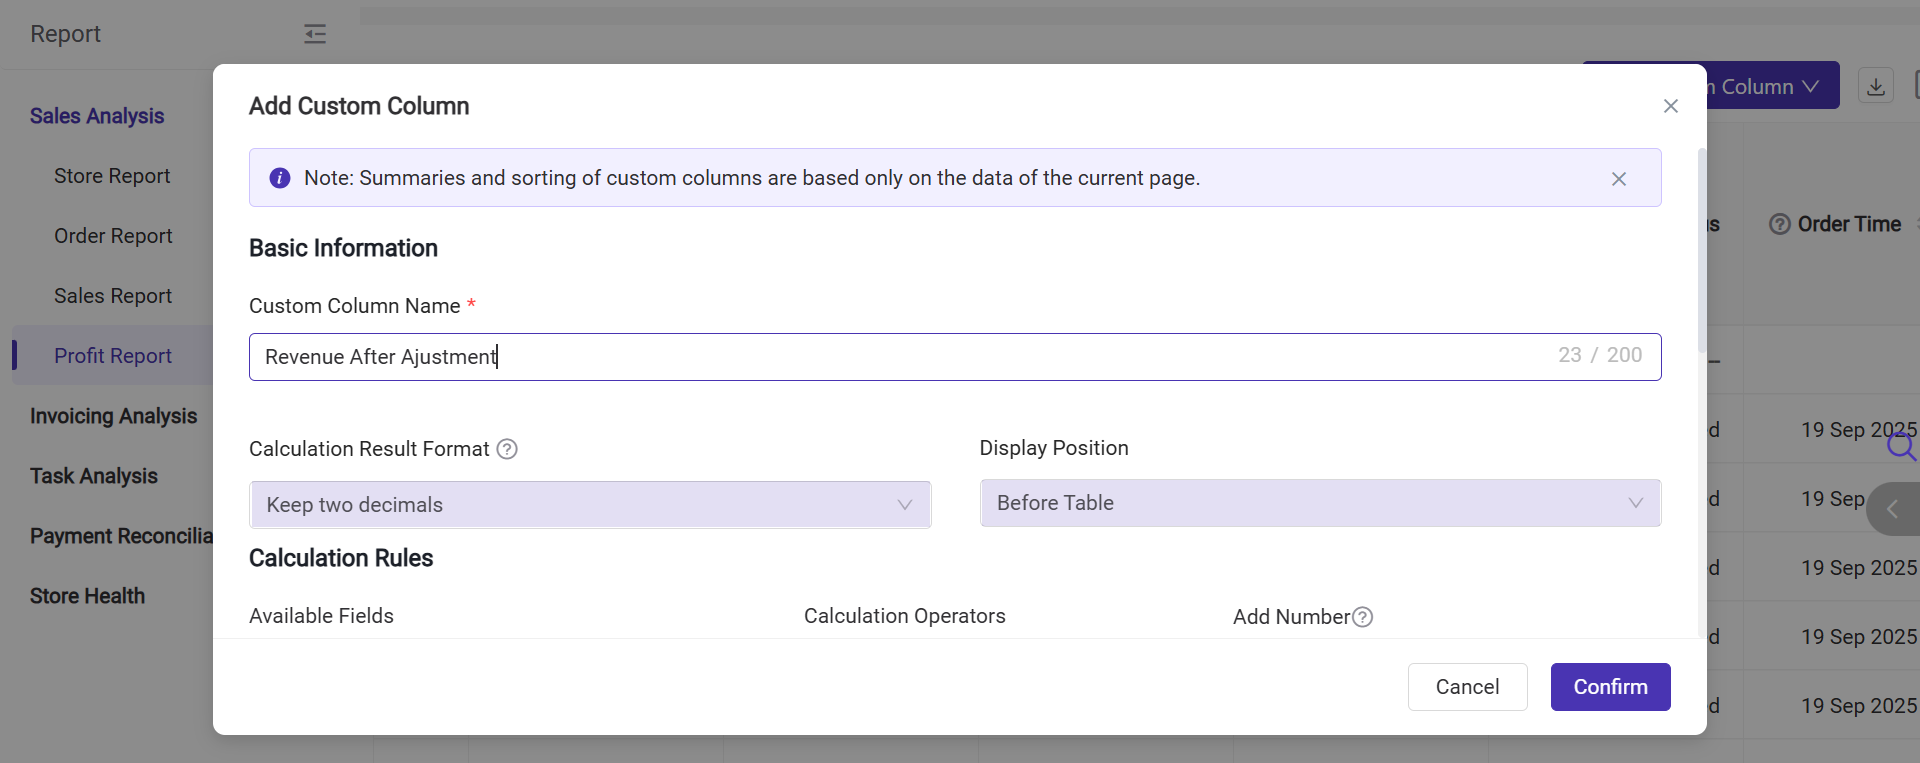Dismiss the note banner about summaries
The width and height of the screenshot is (1920, 763).
(1618, 179)
